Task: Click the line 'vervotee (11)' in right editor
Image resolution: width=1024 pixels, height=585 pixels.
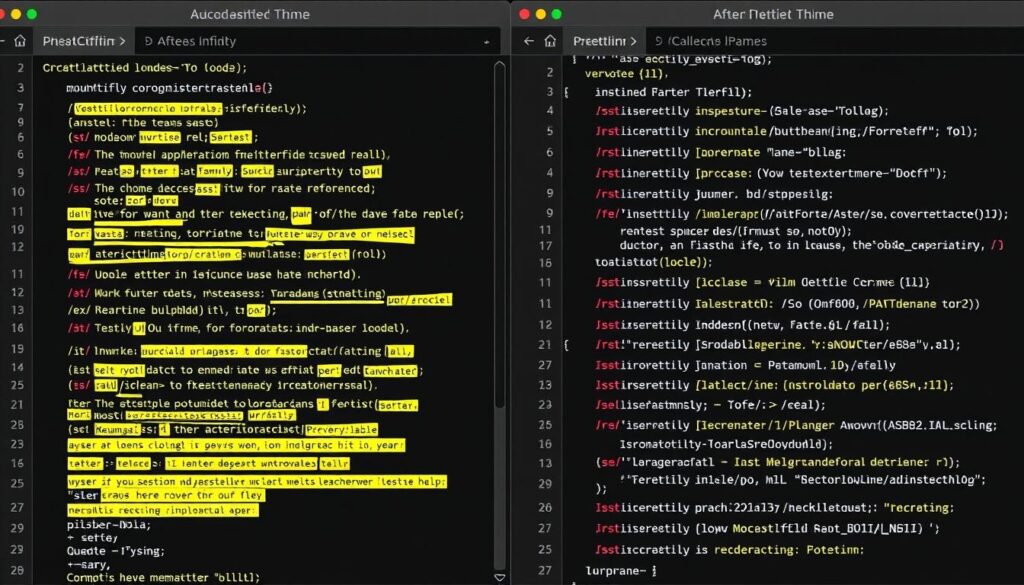Action: [626, 74]
